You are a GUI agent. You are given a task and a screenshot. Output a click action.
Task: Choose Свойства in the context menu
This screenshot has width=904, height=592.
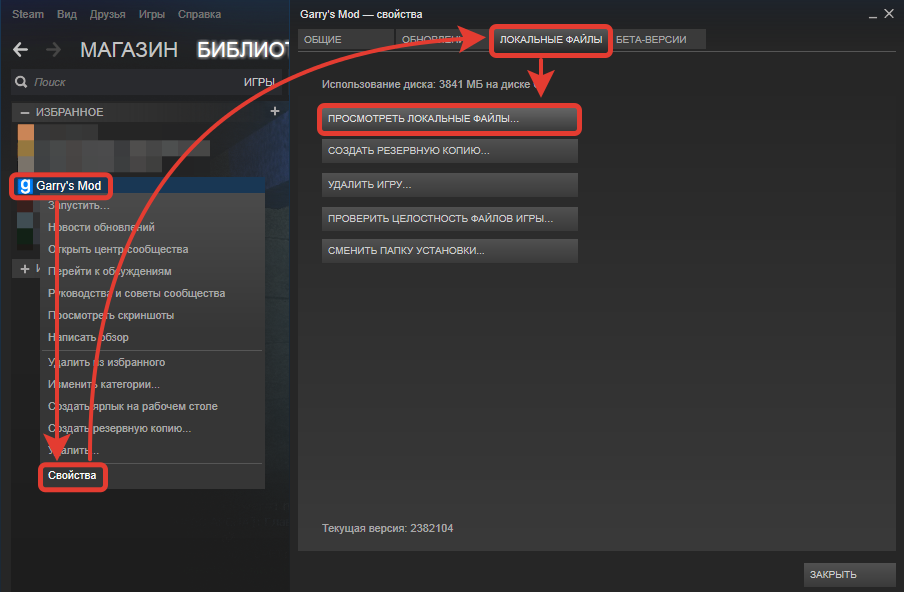pos(72,476)
